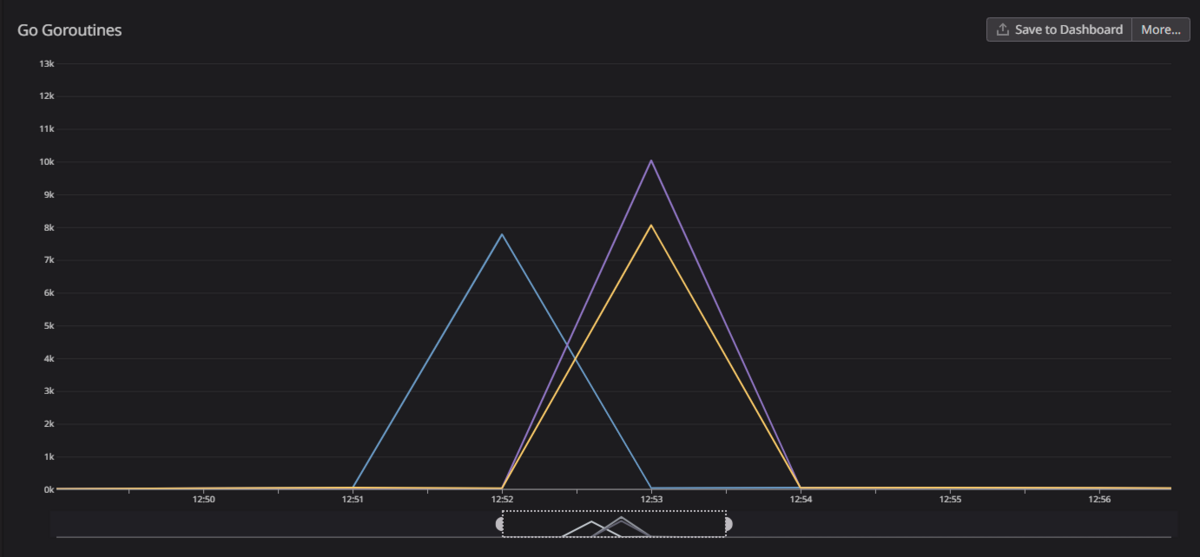Click the 4k y-axis label

[x=47, y=358]
